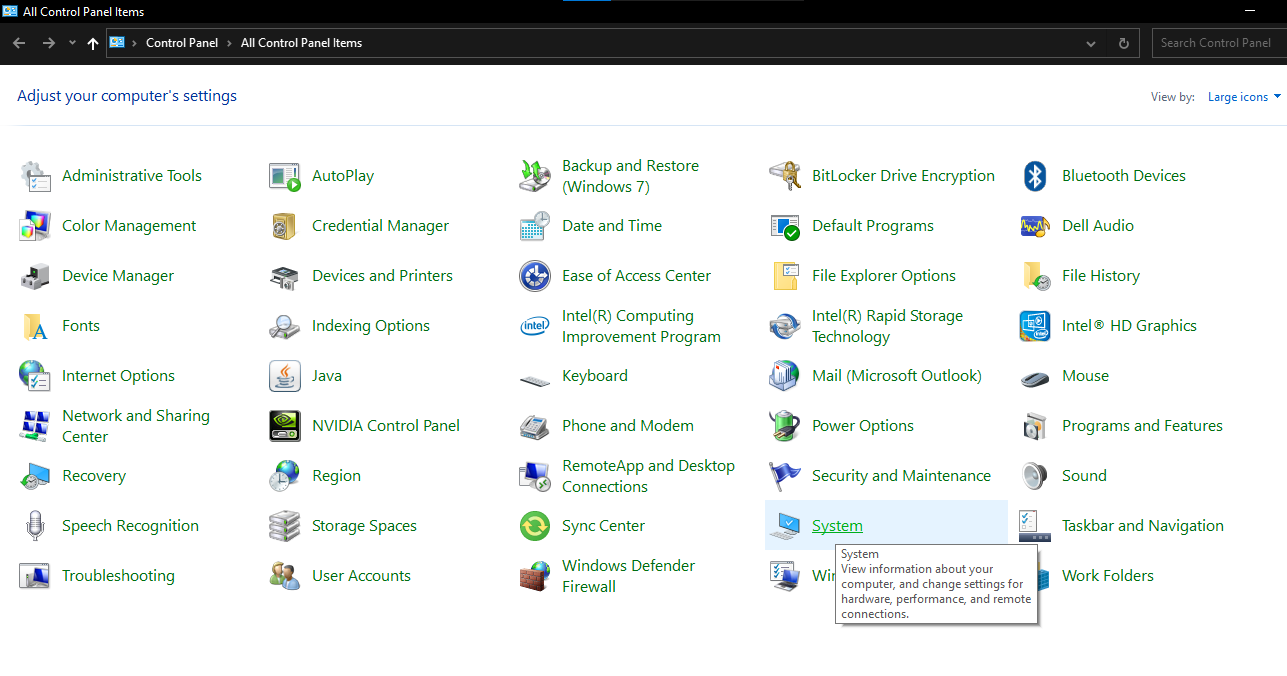
Task: Go back with the back arrow
Action: [x=19, y=43]
